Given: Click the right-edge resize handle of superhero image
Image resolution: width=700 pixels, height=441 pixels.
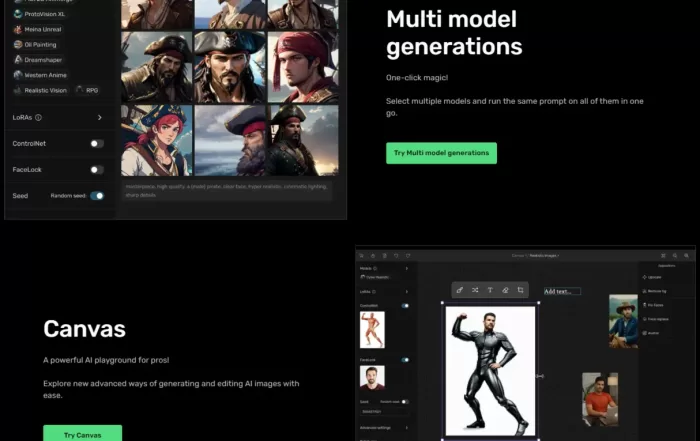Looking at the screenshot, I should [538, 376].
